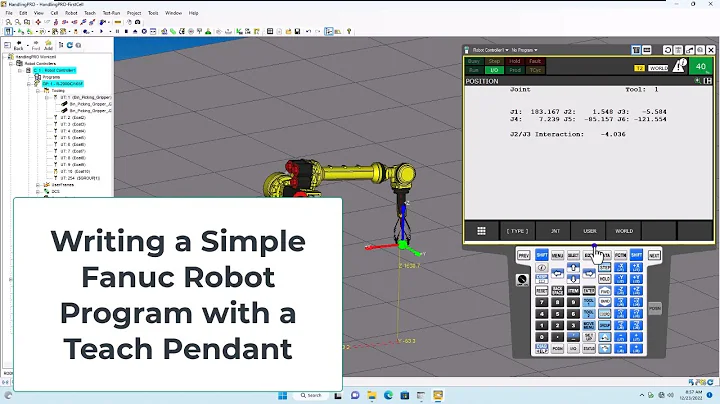Click the numeric 7 key on pendant
720x404 pixels.
[542, 302]
